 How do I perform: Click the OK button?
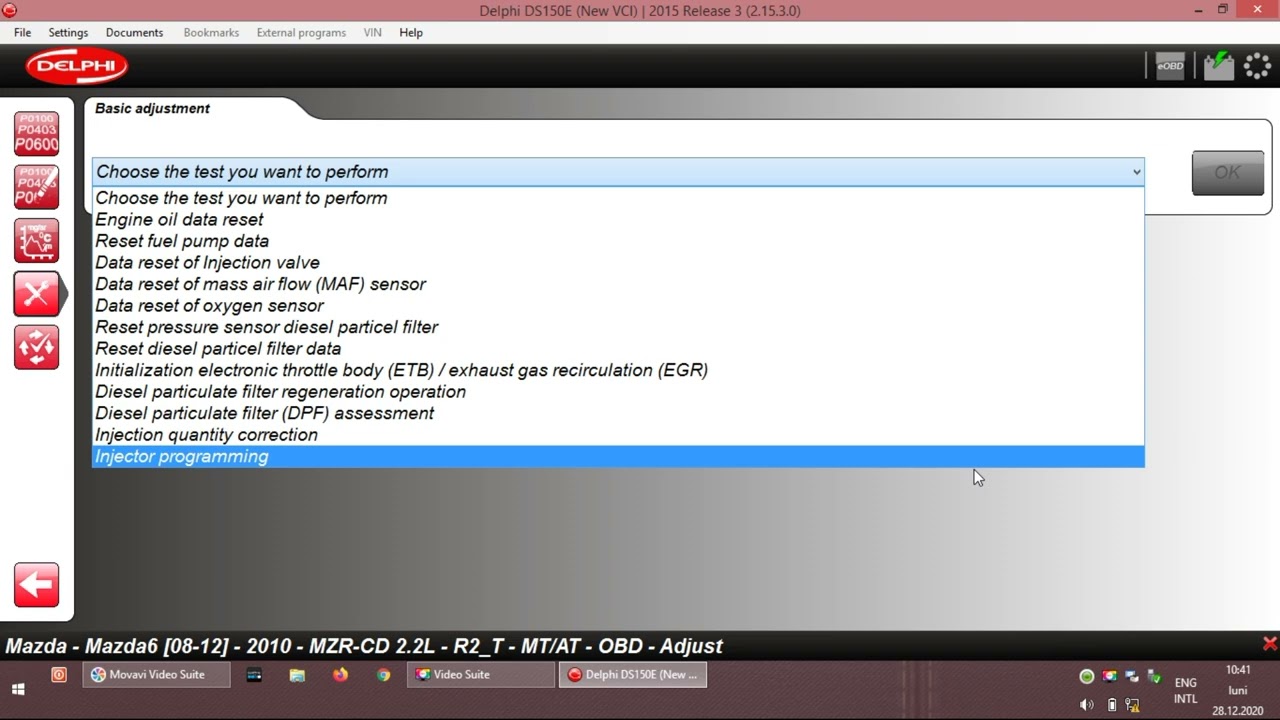[x=1227, y=173]
